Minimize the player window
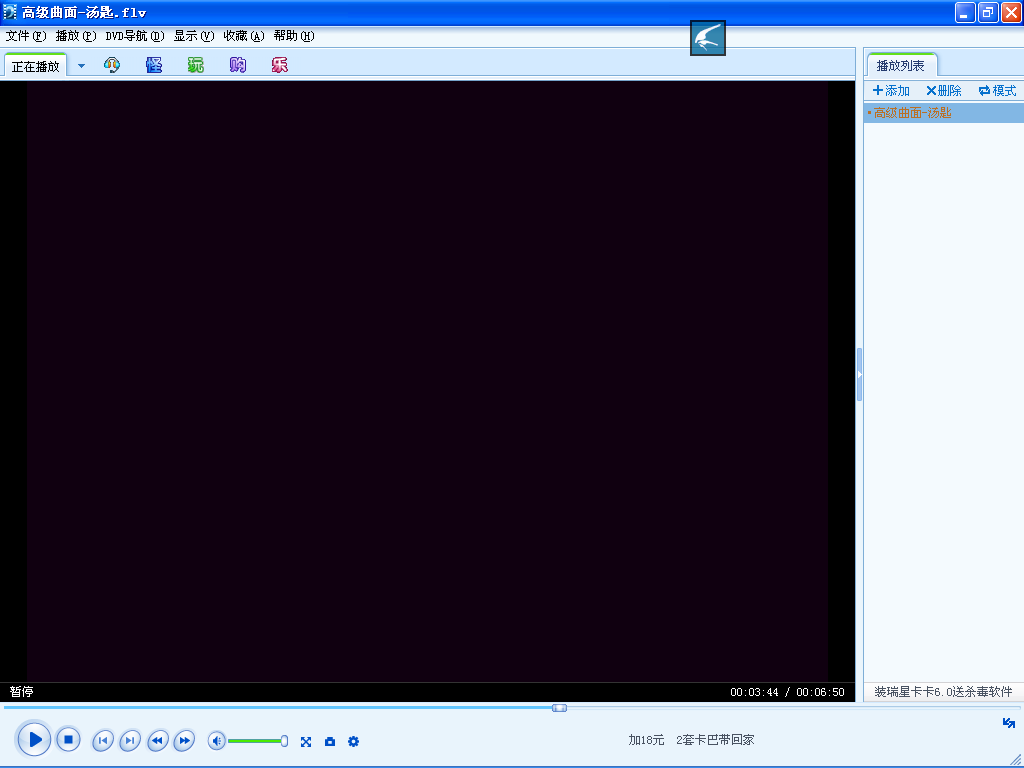The height and width of the screenshot is (768, 1024). tap(965, 12)
